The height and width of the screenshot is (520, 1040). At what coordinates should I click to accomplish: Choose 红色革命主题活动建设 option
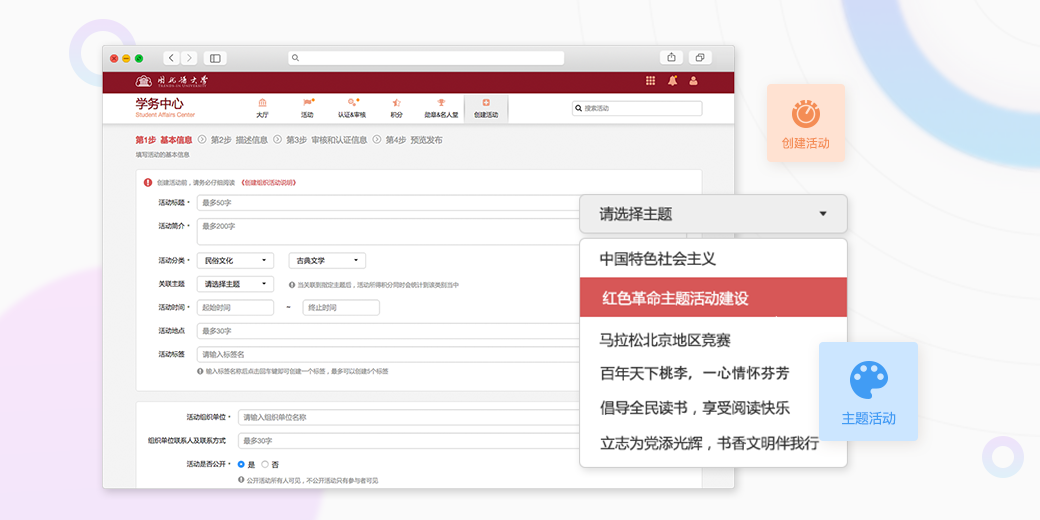[x=713, y=298]
